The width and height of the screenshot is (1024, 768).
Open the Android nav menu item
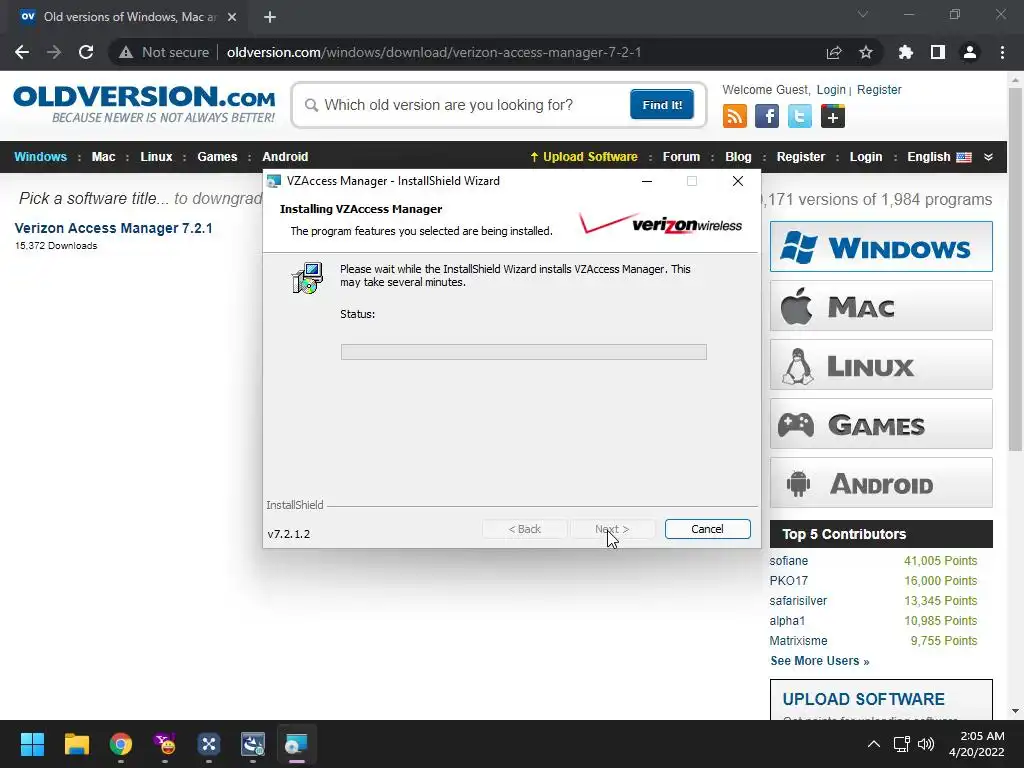tap(285, 157)
